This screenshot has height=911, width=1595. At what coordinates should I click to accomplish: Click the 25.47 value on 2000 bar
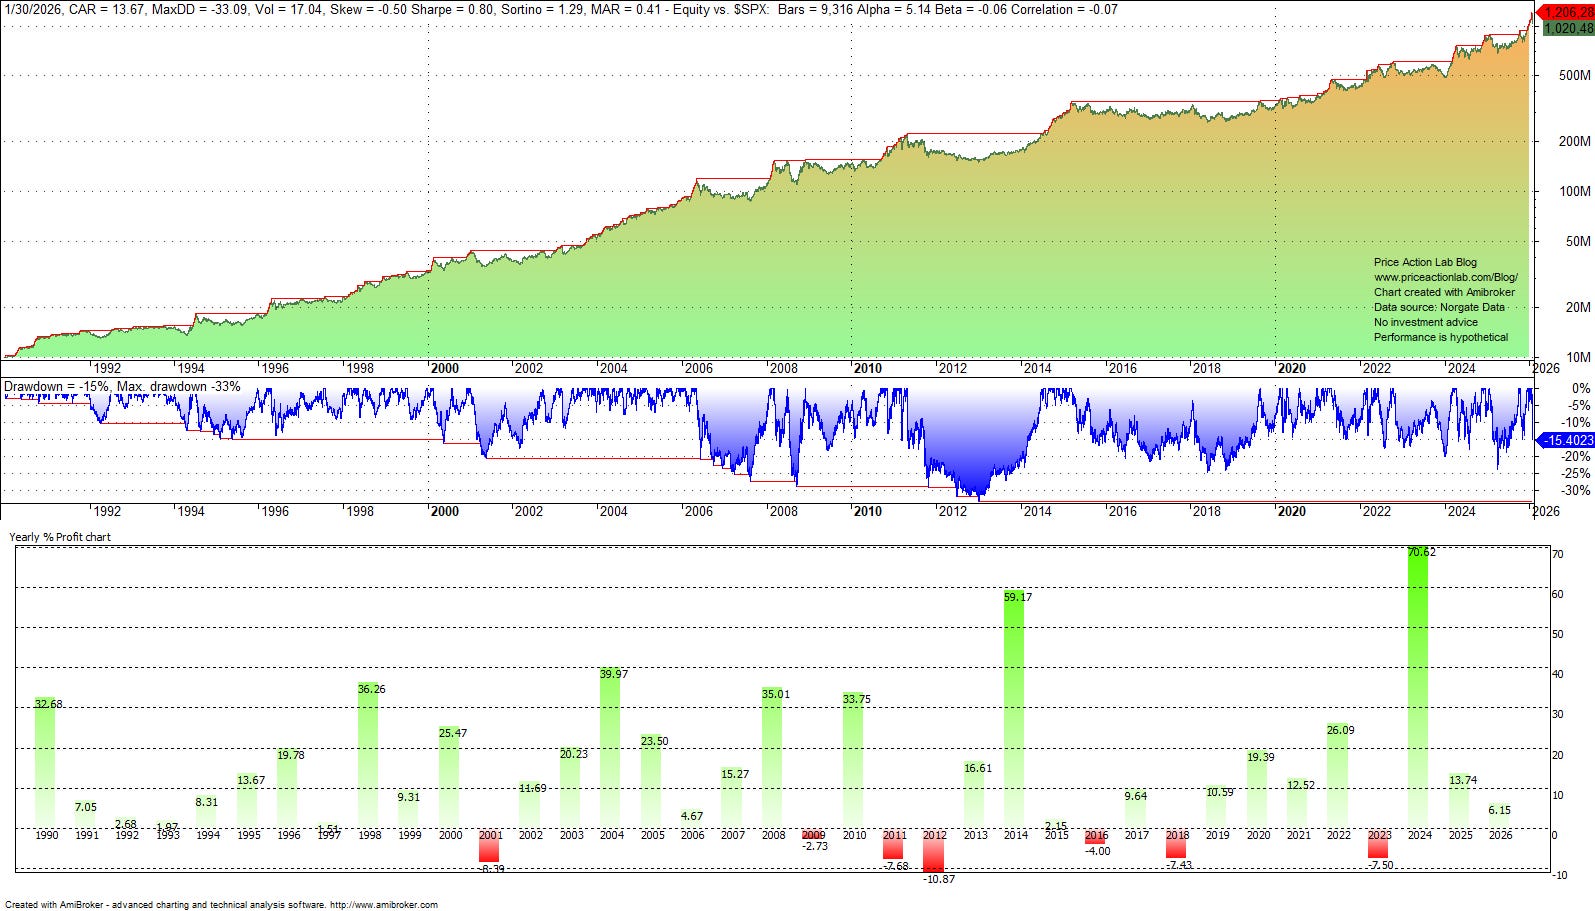click(452, 733)
